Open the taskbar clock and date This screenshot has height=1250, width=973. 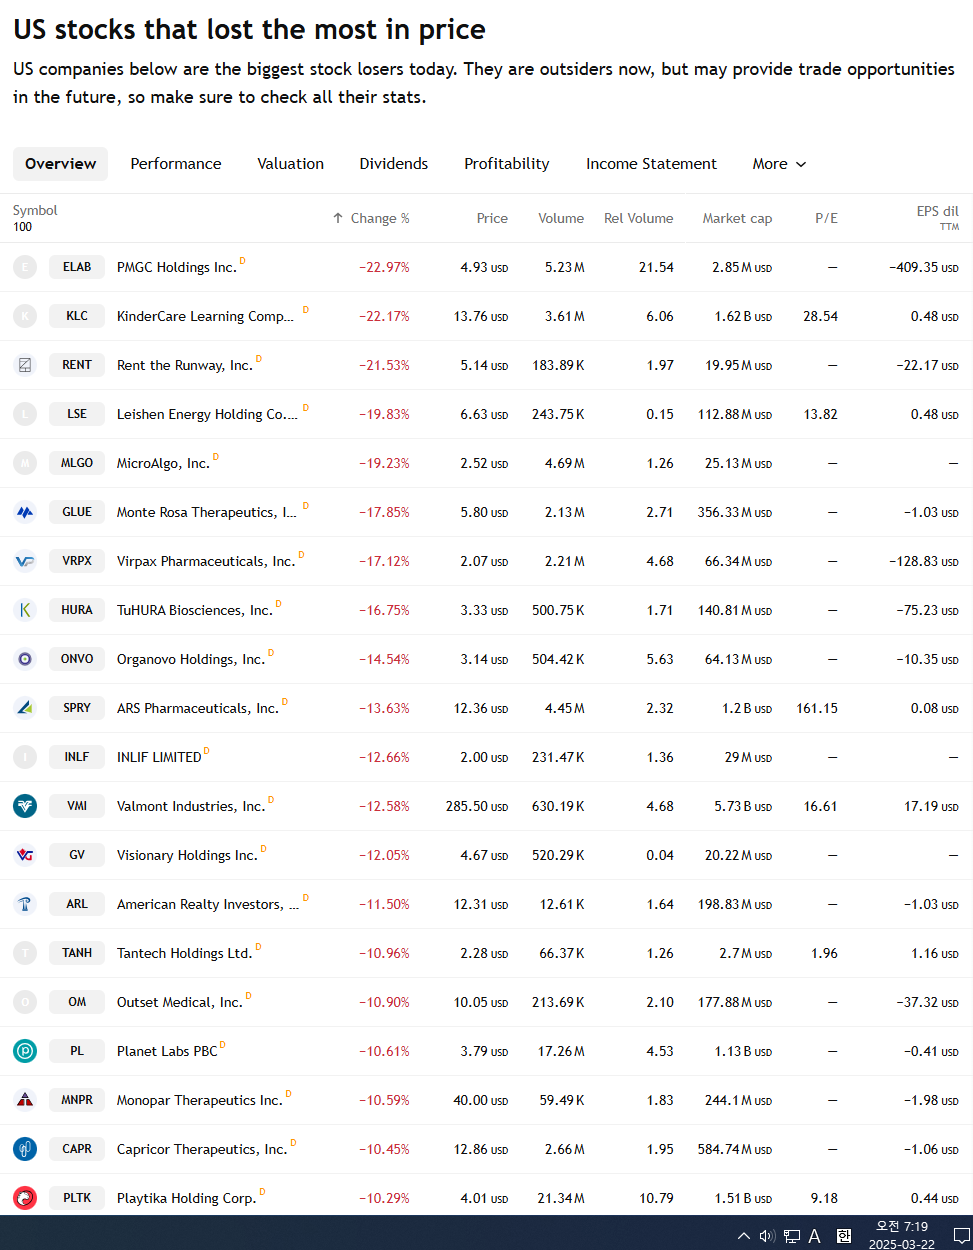[x=902, y=1235]
